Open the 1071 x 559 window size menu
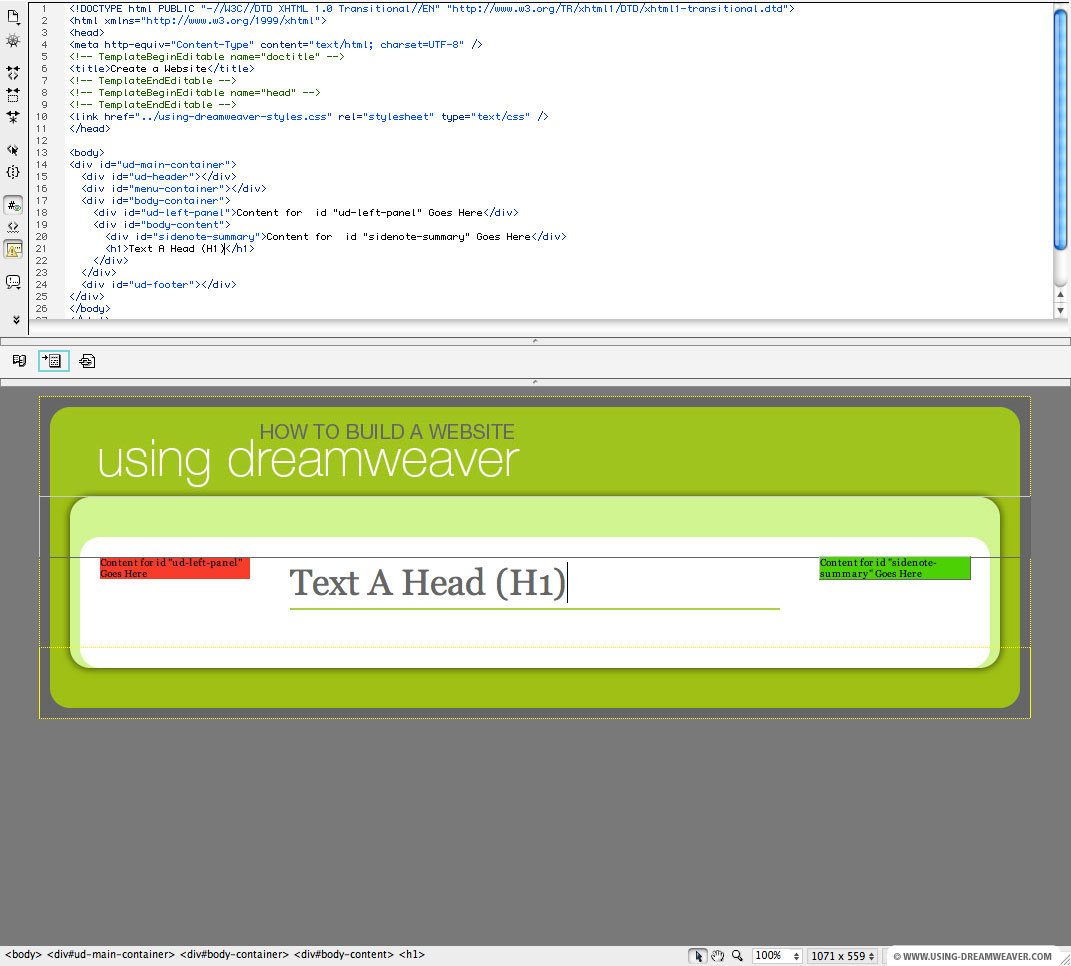 coord(842,956)
